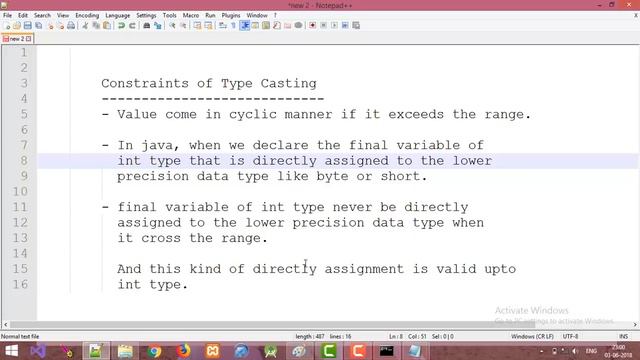Open Find with the binoculars icon
This screenshot has width=640, height=360.
[147, 25]
